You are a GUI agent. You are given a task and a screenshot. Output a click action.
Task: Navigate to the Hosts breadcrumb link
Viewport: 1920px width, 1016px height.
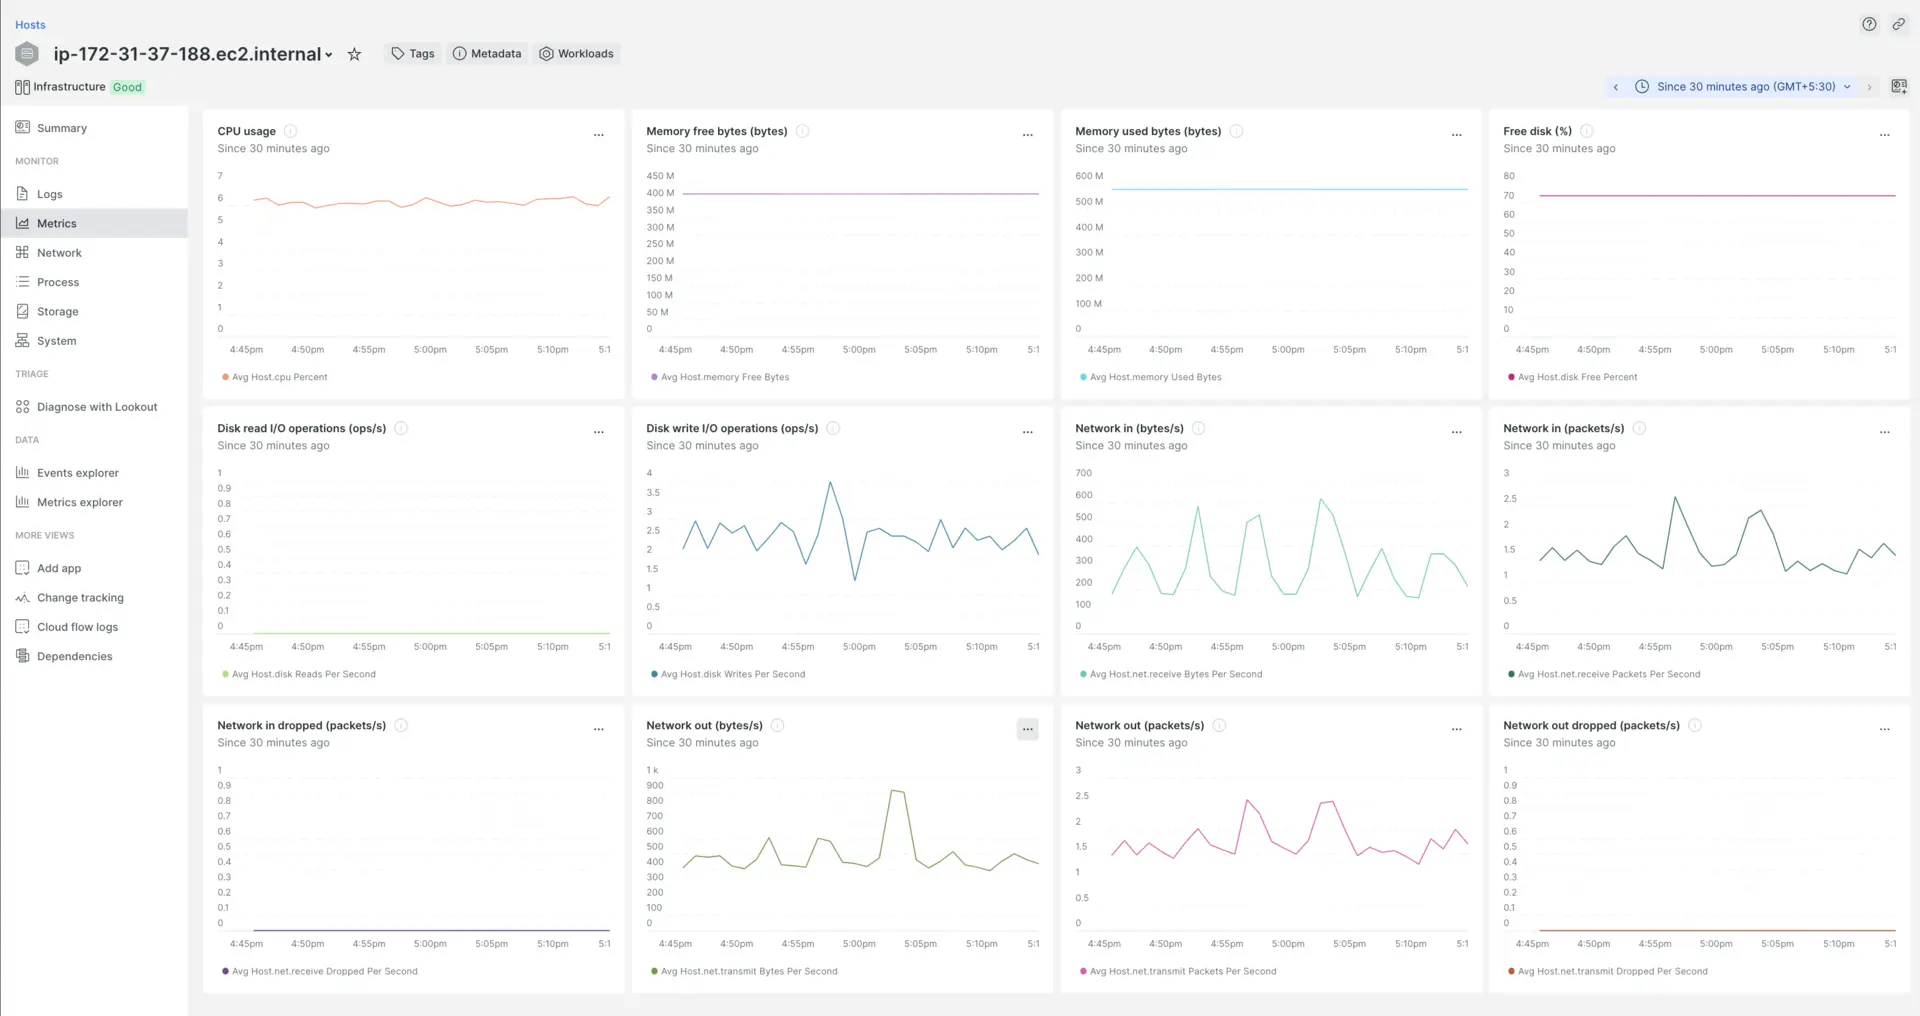(30, 24)
